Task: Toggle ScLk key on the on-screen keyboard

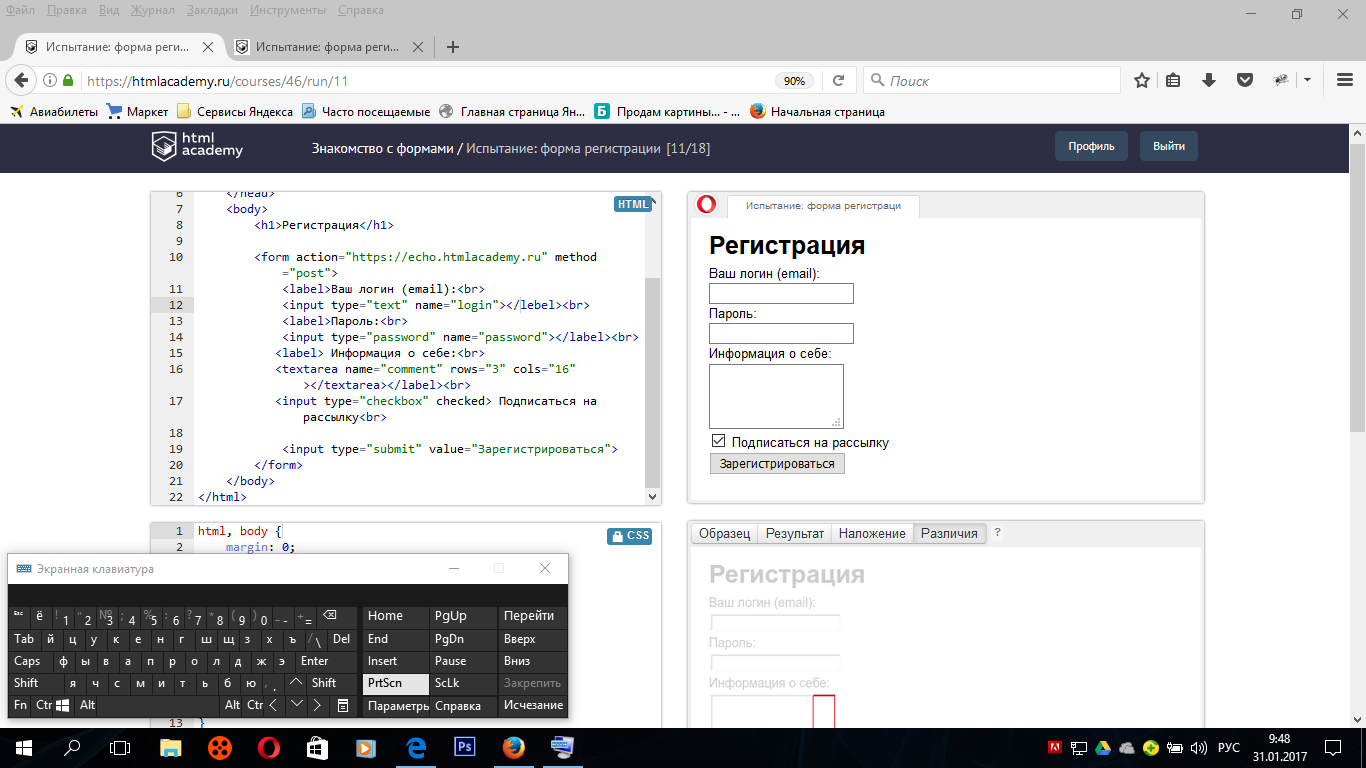Action: point(447,683)
